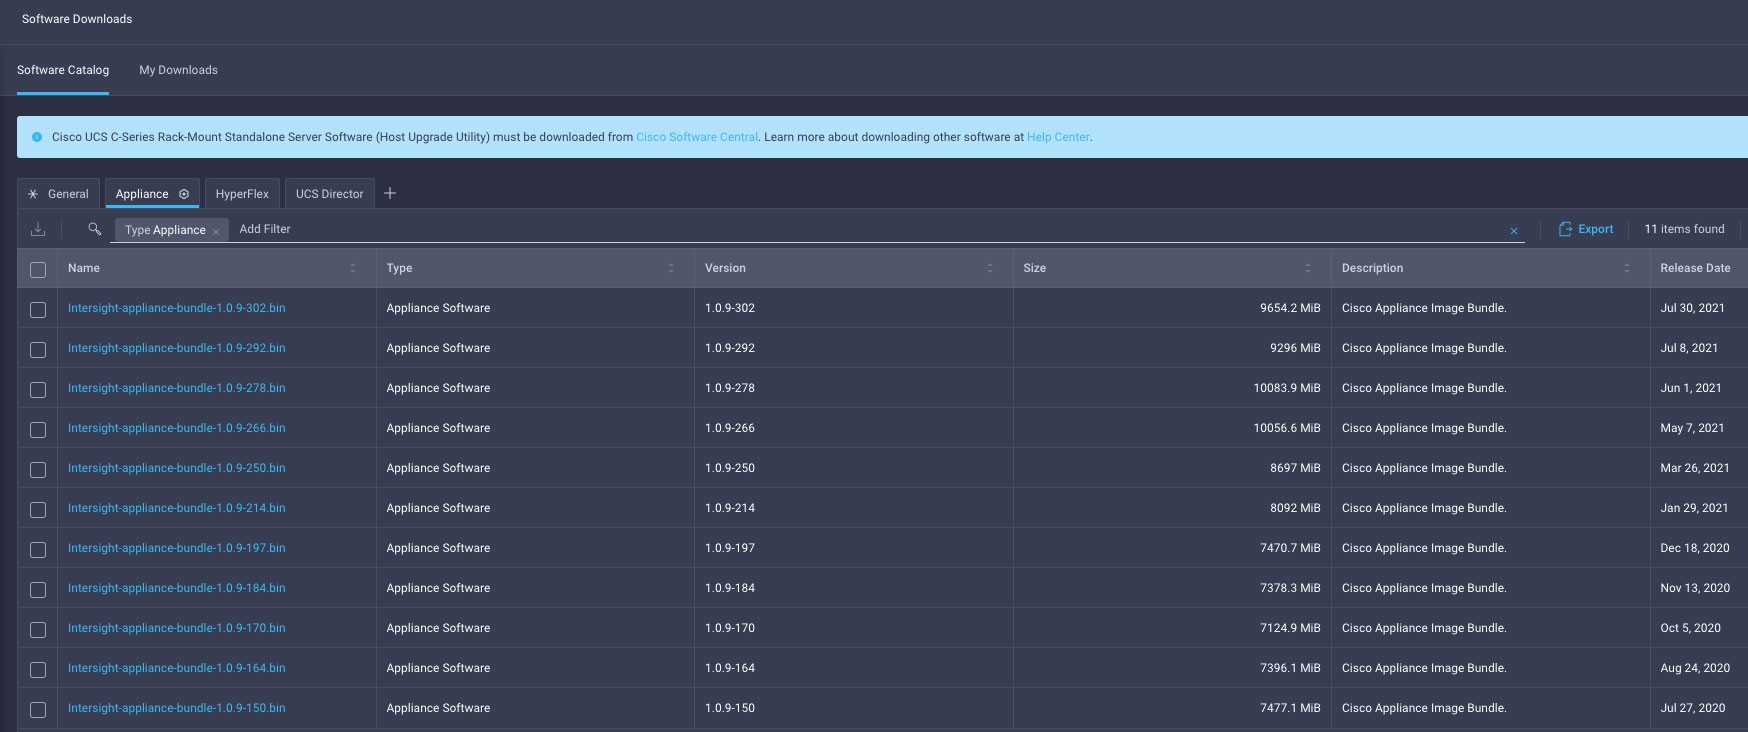The image size is (1748, 732).
Task: Sort by the Name column arrows
Action: [x=353, y=268]
